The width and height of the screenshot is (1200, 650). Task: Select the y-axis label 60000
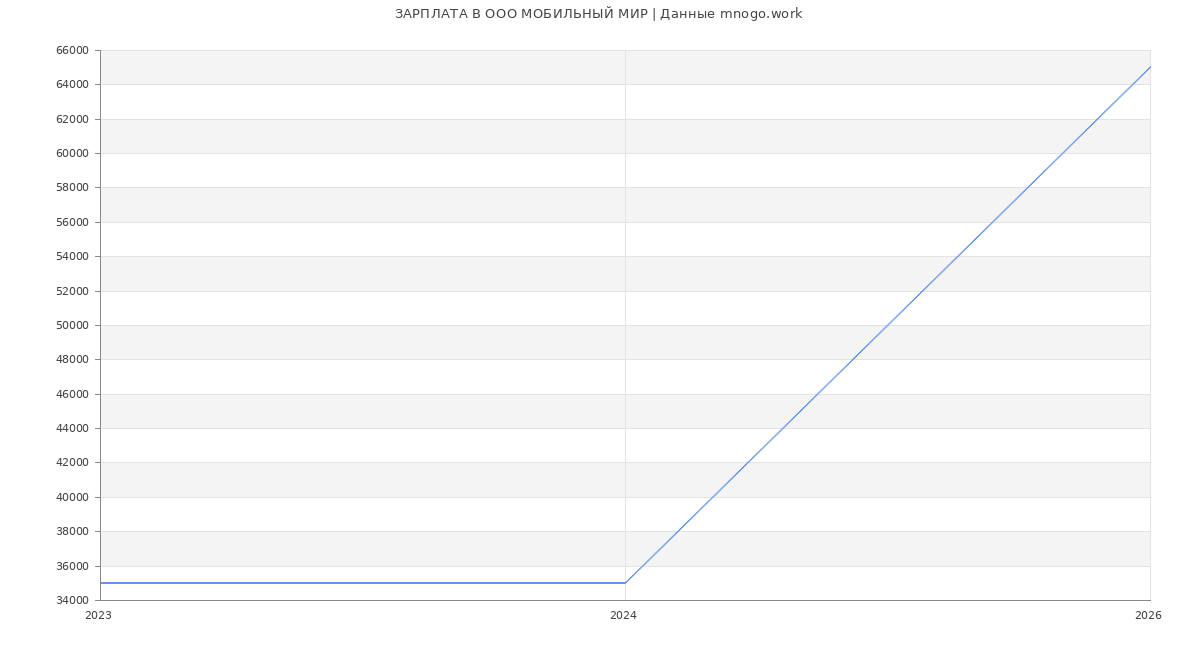coord(73,153)
